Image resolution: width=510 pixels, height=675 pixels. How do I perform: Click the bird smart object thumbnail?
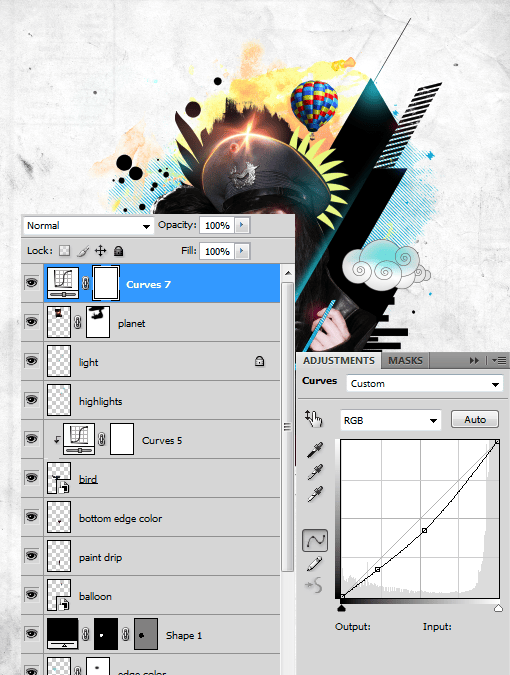point(59,478)
